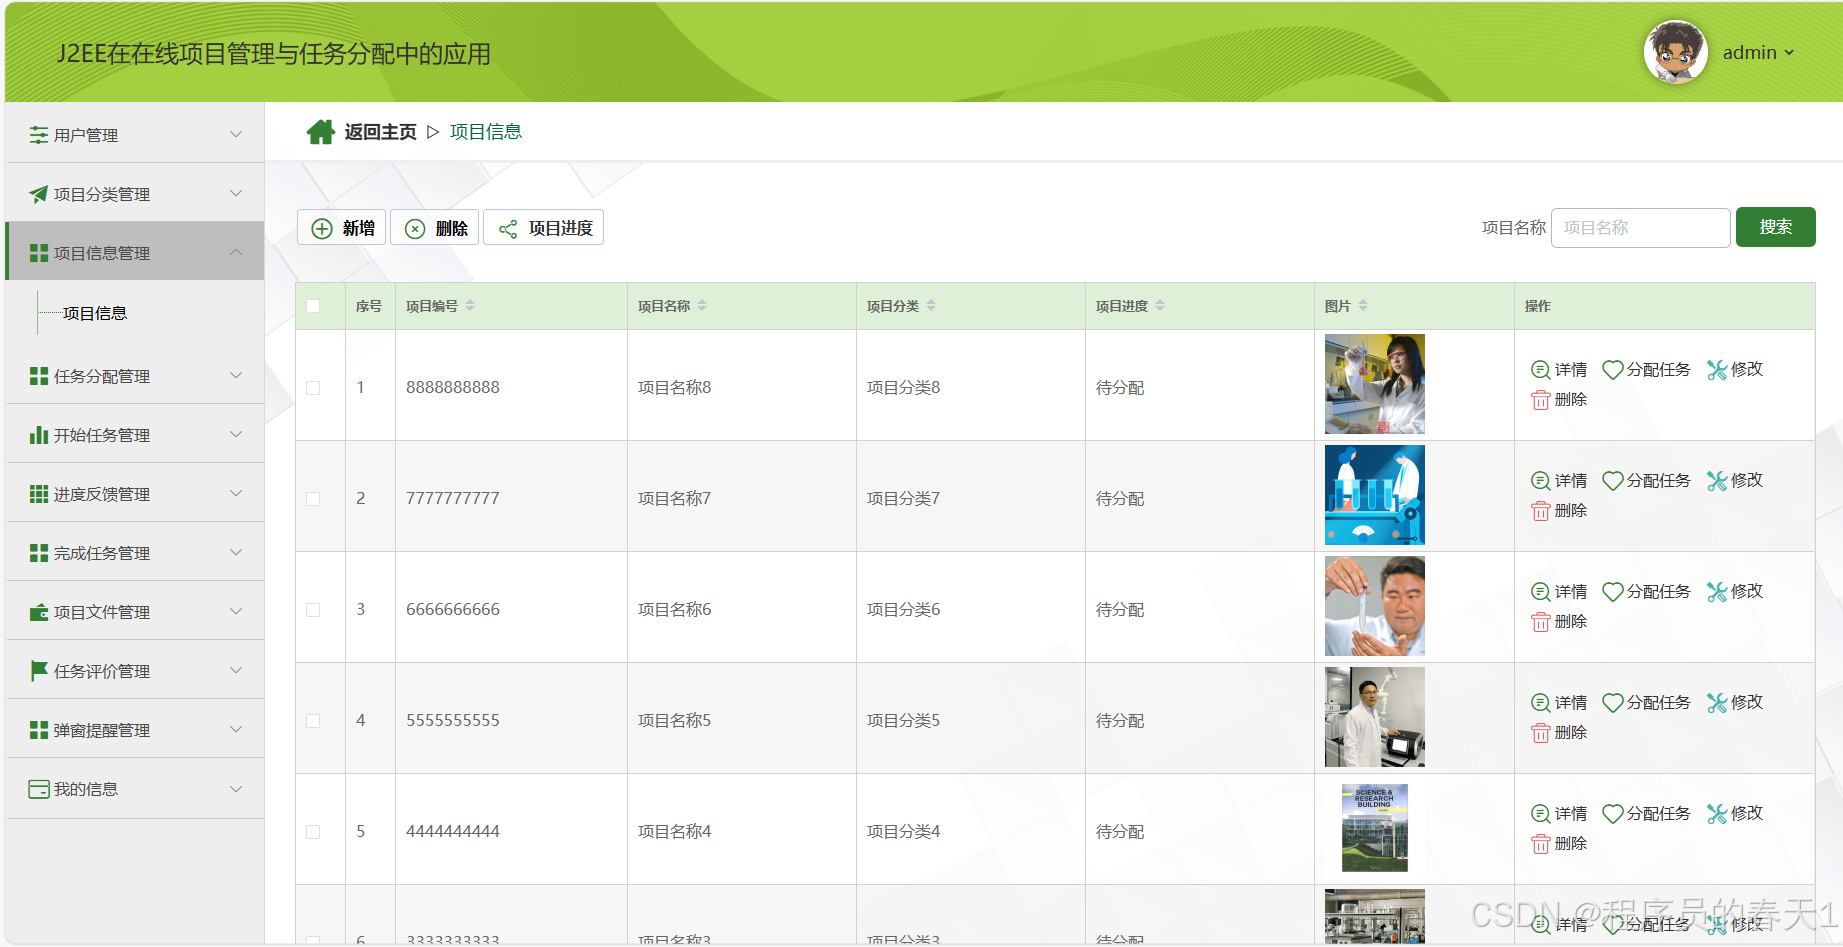Image resolution: width=1843 pixels, height=947 pixels.
Task: Click the 我的信息 card icon
Action: coord(39,789)
